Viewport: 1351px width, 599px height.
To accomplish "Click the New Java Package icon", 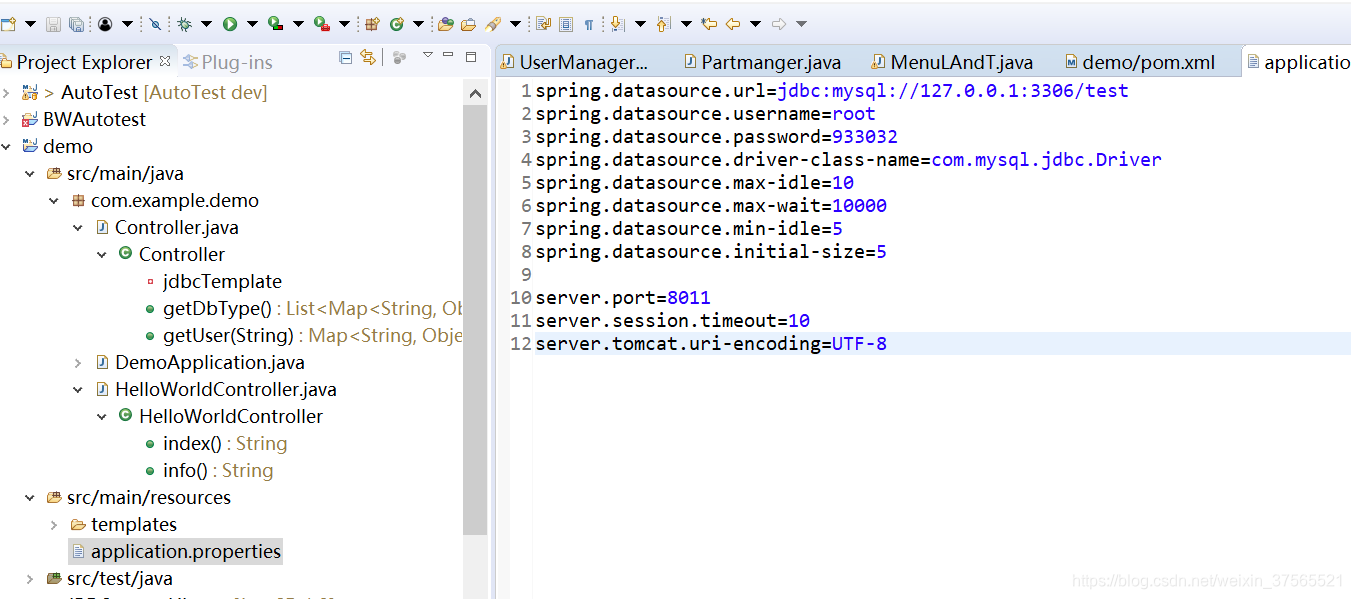I will 372,23.
